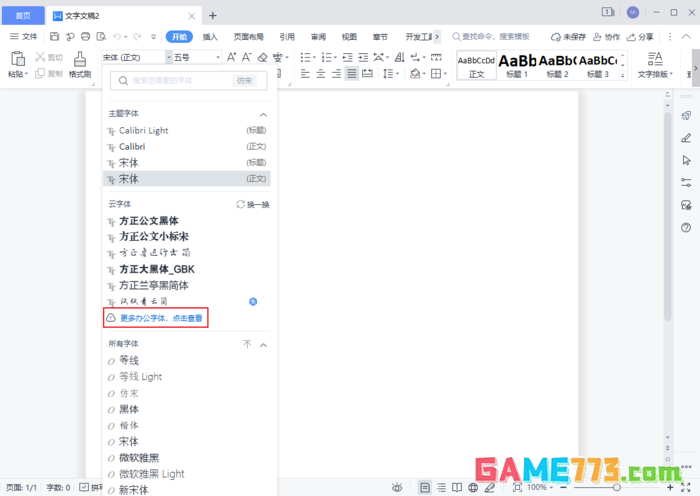Open the bullet list dropdown
Screen dimensions: 700x496
click(x=314, y=57)
